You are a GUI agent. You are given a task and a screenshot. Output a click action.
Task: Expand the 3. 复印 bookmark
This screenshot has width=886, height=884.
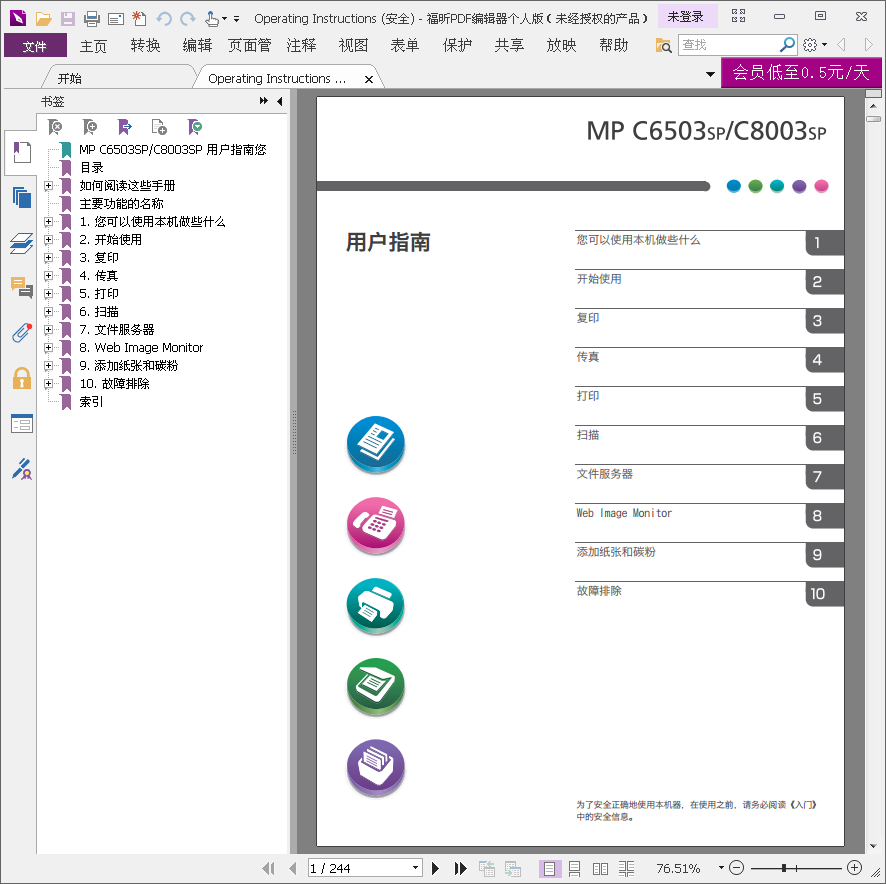point(49,258)
